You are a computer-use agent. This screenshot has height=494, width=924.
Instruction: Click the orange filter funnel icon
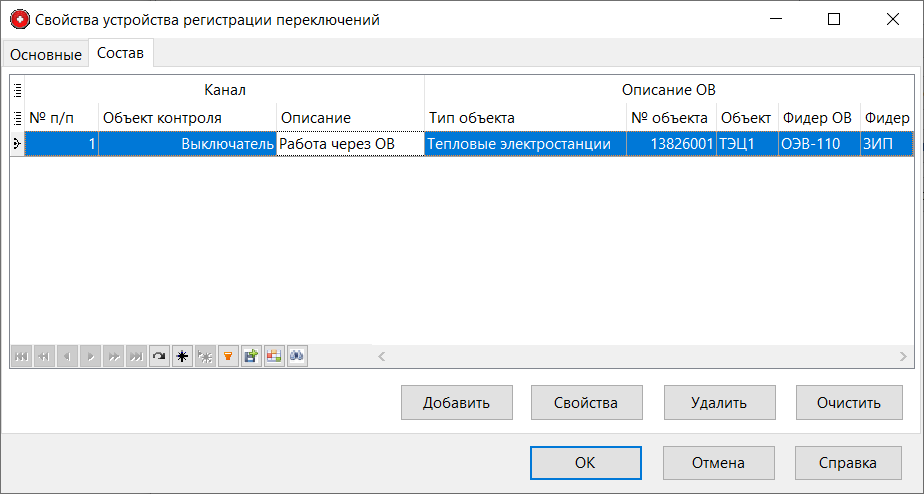[227, 356]
